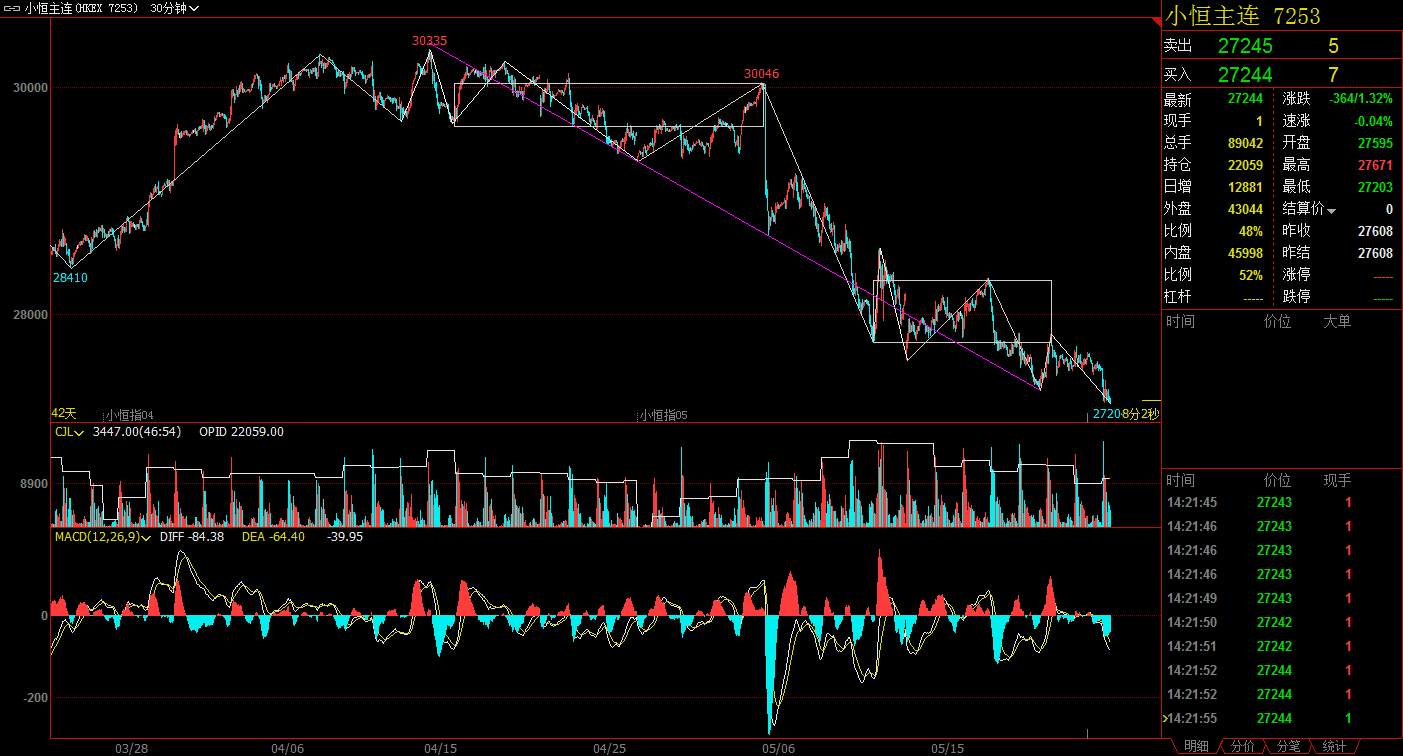Switch to the 分价 tab

(1242, 746)
